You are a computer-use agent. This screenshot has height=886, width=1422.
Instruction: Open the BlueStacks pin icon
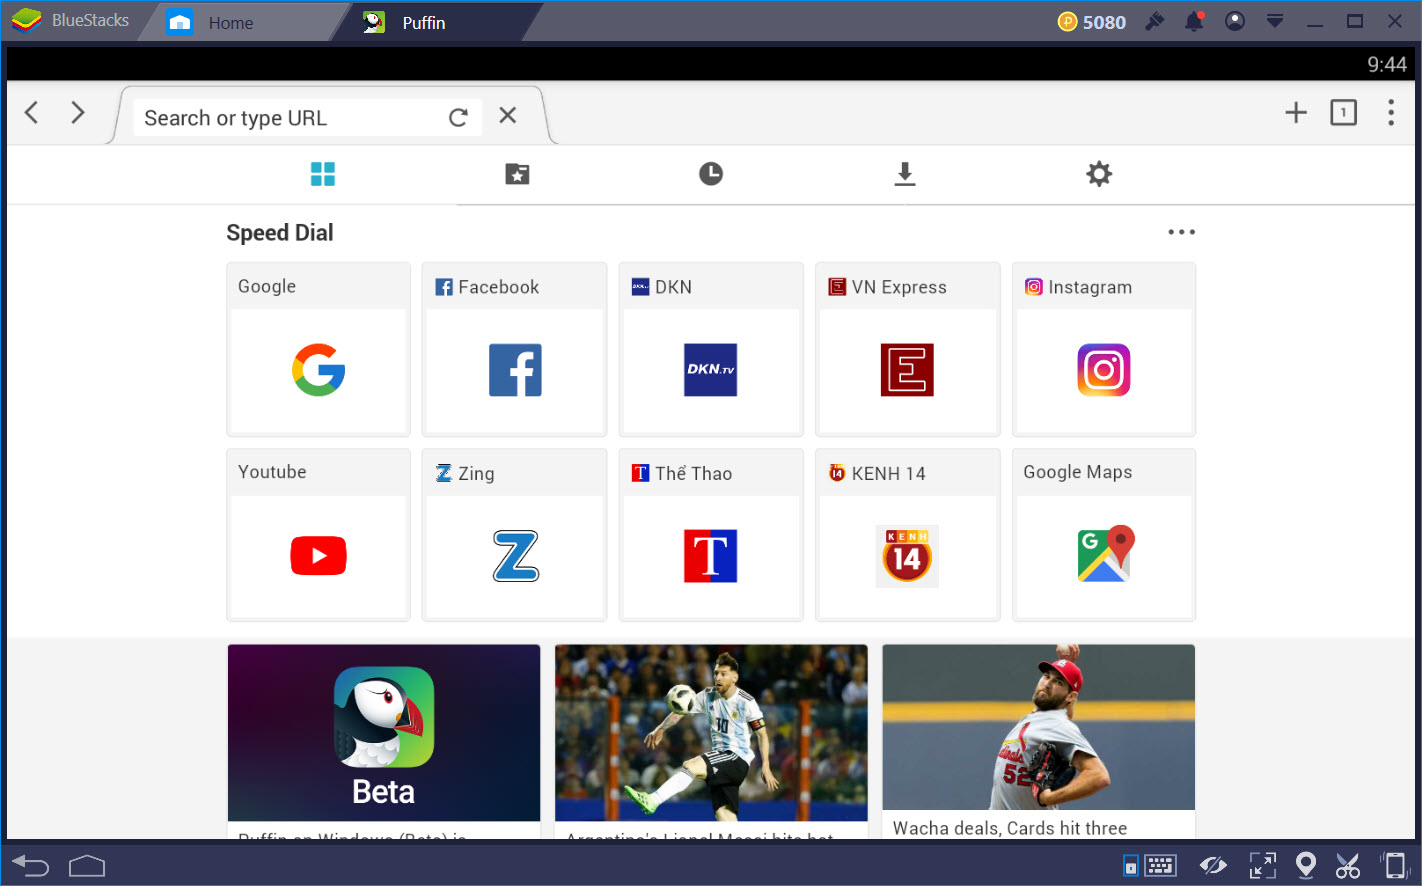[x=1155, y=21]
